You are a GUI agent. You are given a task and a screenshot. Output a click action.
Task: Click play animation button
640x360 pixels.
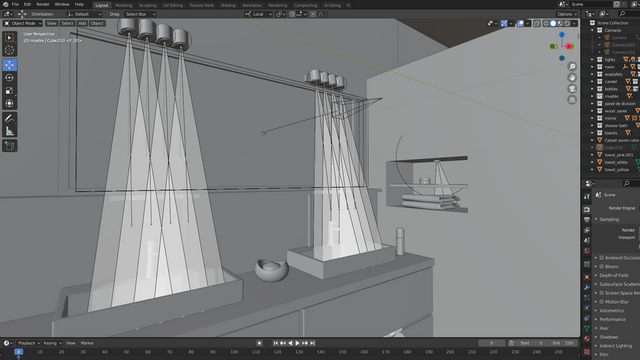(x=297, y=343)
